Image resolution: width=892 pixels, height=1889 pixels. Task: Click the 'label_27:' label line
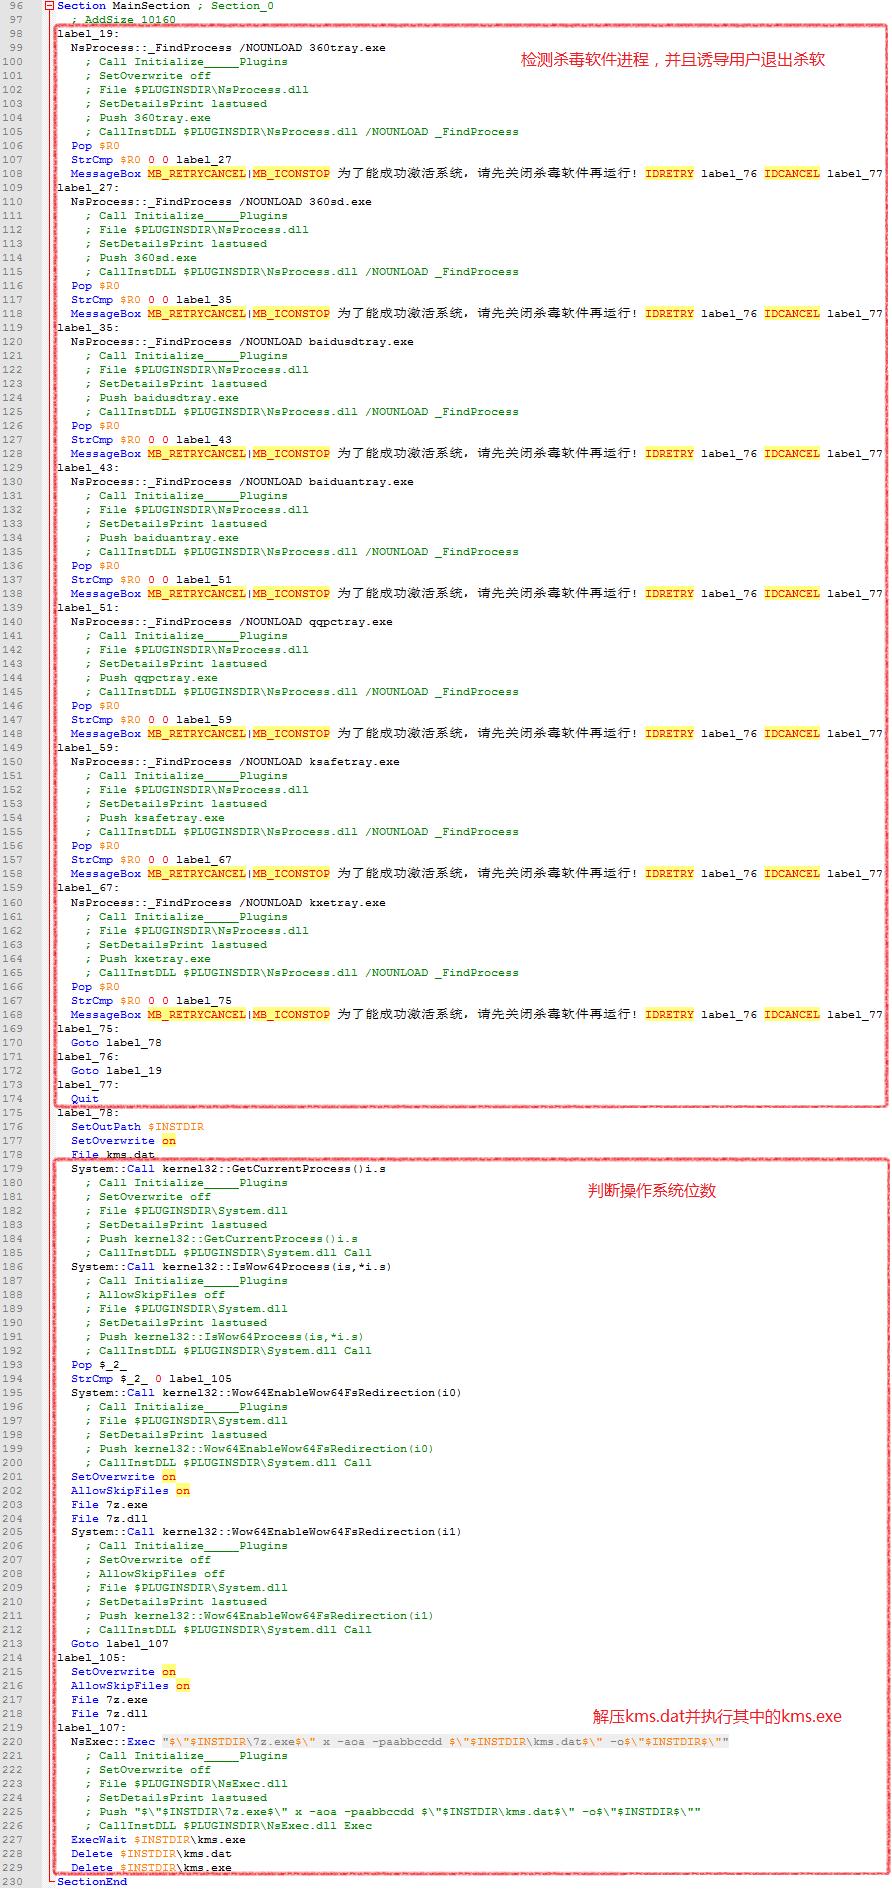(88, 188)
